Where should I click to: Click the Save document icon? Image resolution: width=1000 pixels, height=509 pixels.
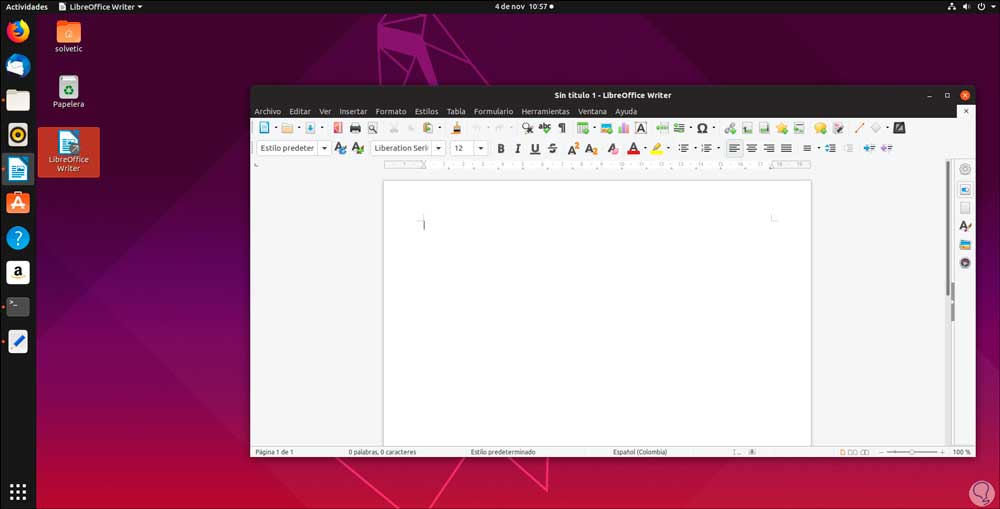[311, 128]
